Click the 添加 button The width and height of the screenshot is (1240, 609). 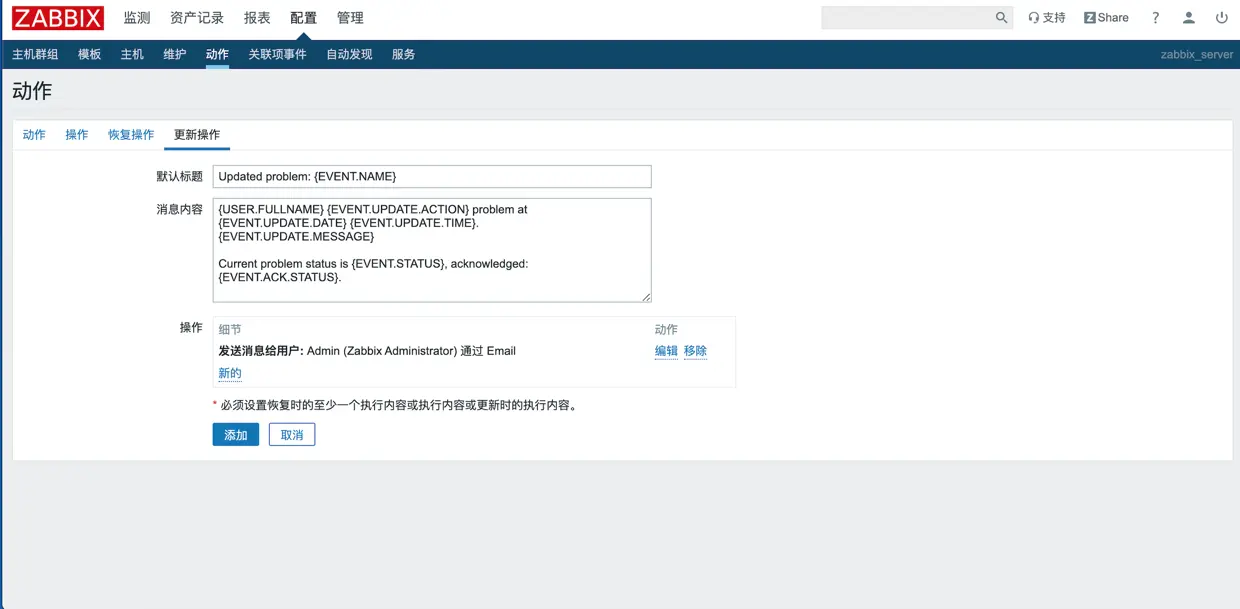click(235, 434)
